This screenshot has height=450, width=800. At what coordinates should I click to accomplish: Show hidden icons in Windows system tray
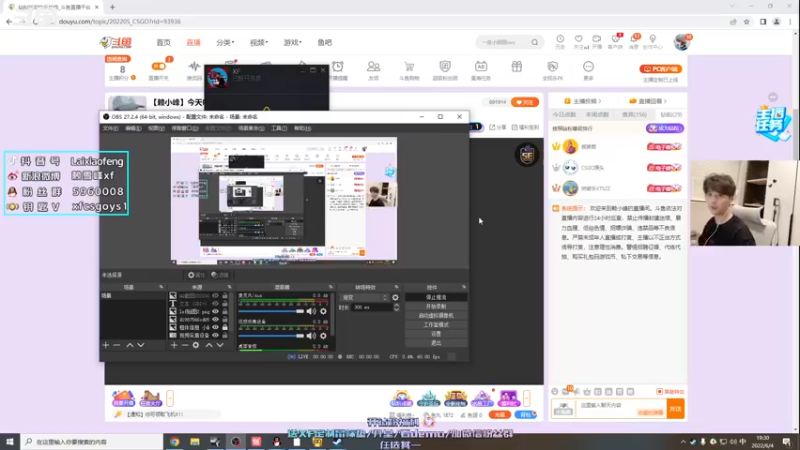[x=683, y=442]
